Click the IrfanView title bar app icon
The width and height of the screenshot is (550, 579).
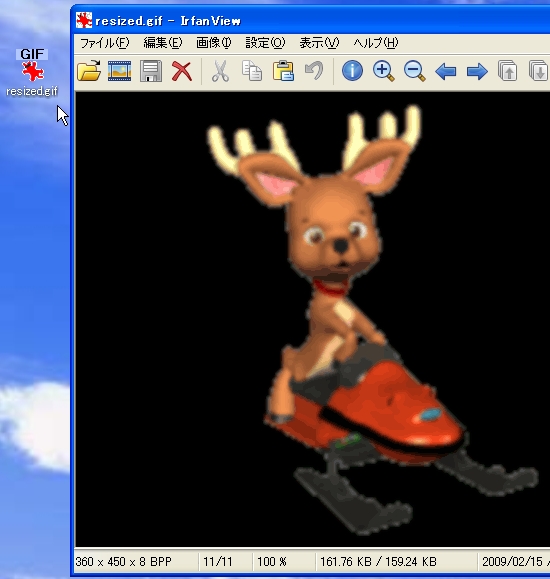tap(84, 20)
